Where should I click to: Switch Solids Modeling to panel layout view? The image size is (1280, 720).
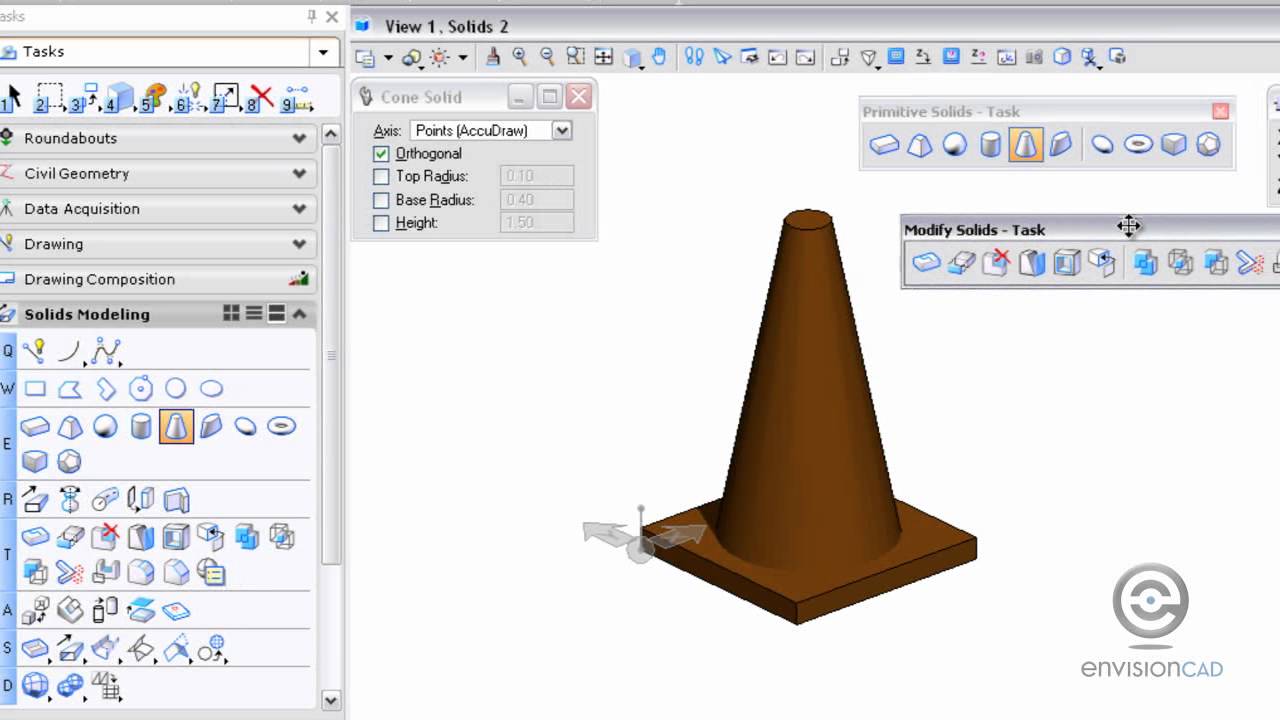tap(277, 314)
